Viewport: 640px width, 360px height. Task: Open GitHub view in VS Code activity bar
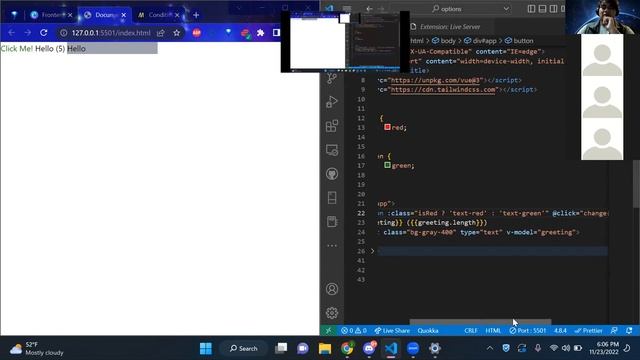(x=332, y=174)
